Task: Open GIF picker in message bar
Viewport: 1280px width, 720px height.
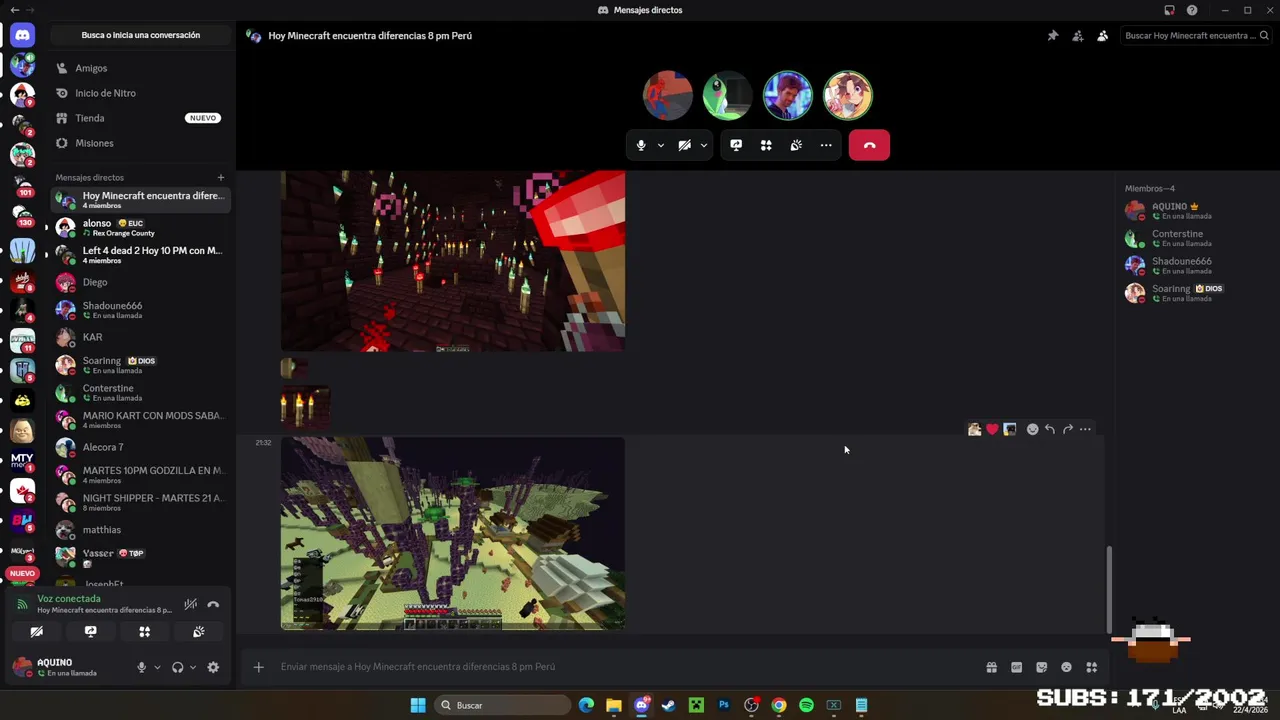Action: (1016, 667)
